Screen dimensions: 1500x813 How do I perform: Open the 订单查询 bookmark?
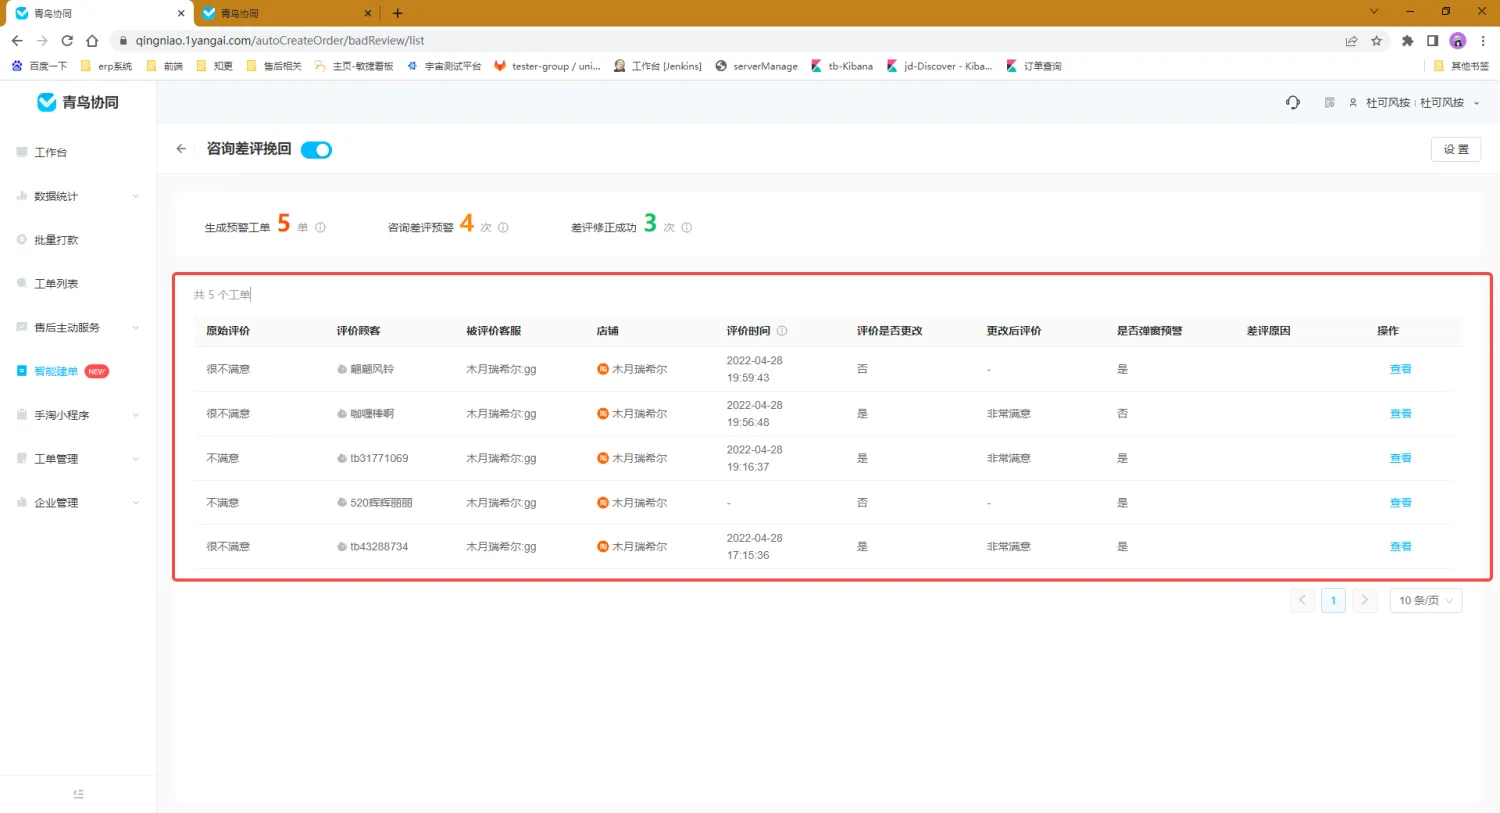[x=1034, y=66]
